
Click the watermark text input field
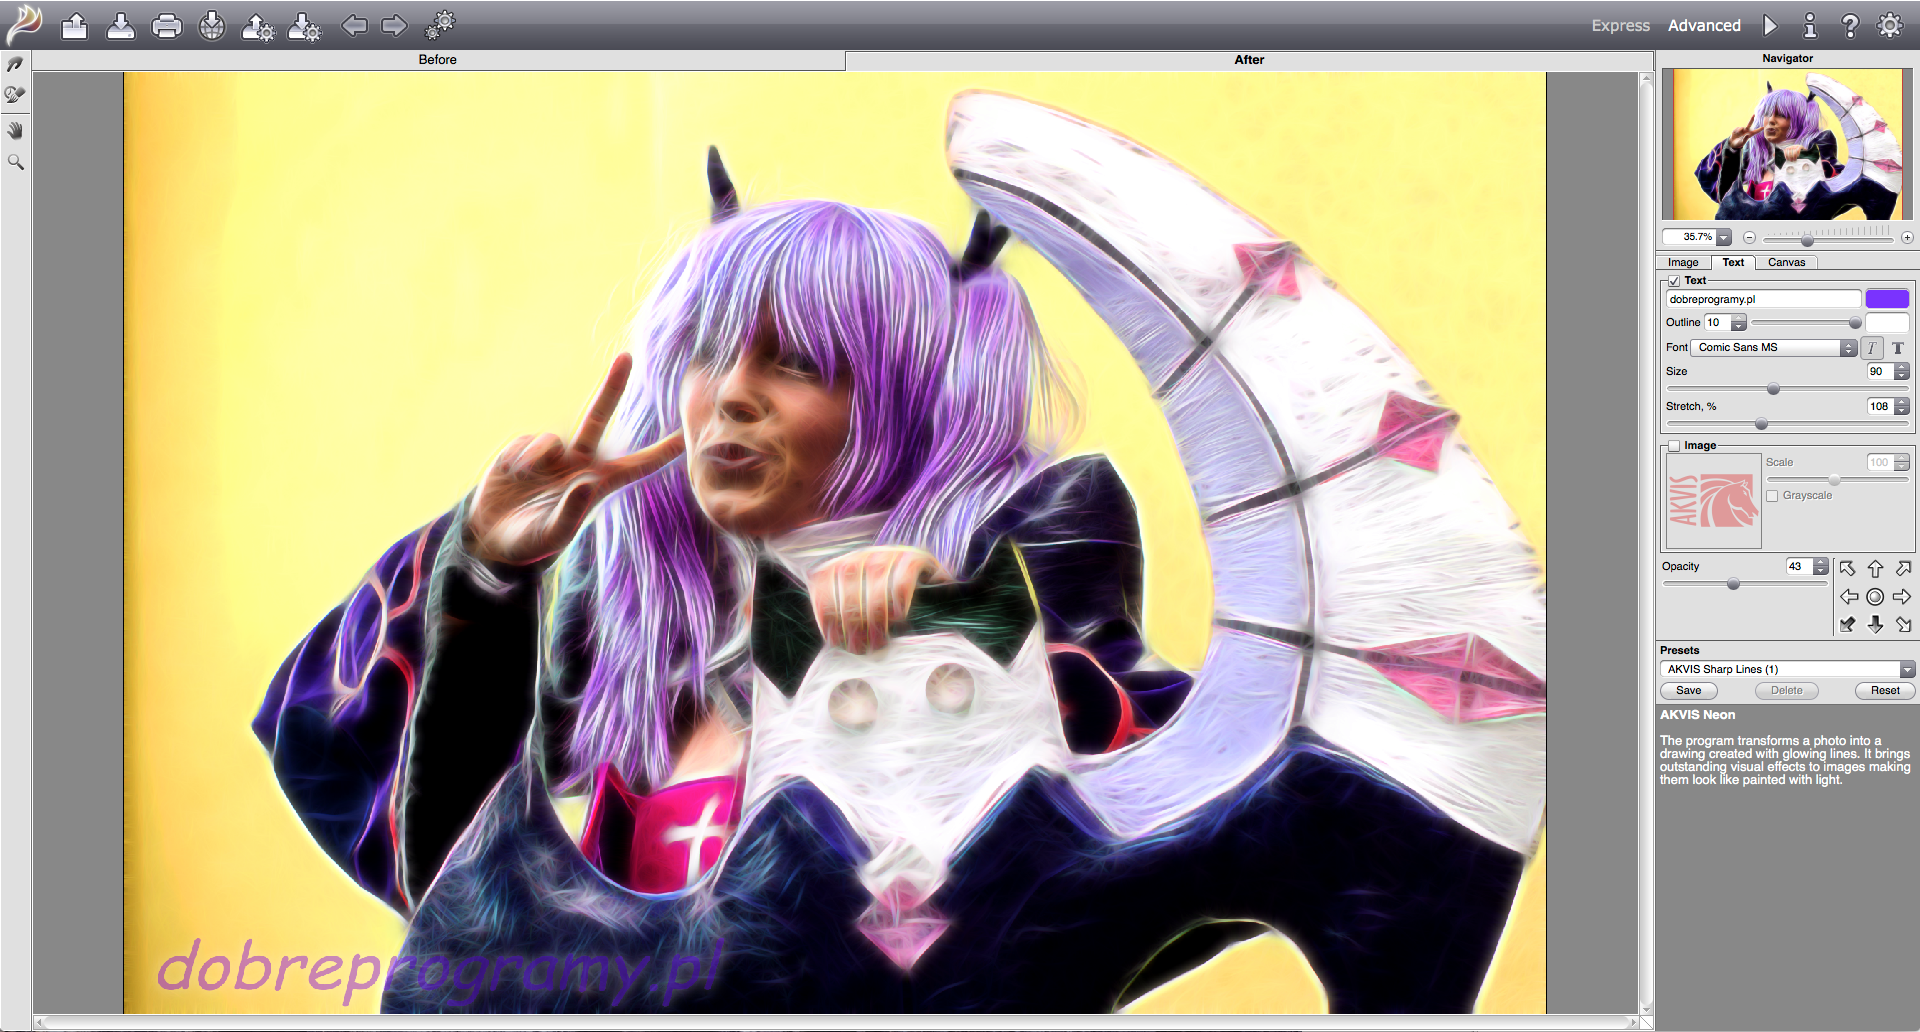coord(1763,299)
